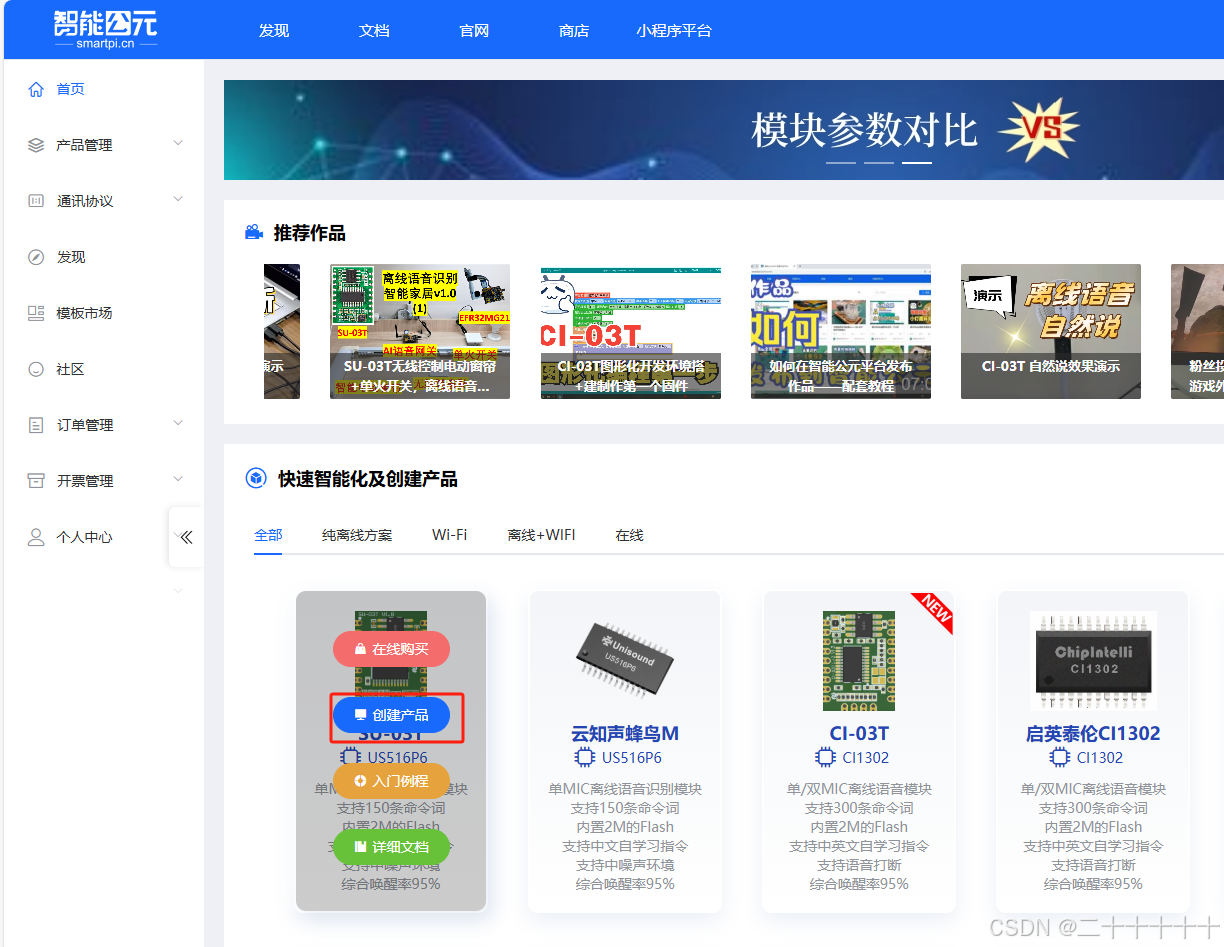Viewport: 1224px width, 947px height.
Task: Click the 发现 compass icon in sidebar
Action: [36, 257]
